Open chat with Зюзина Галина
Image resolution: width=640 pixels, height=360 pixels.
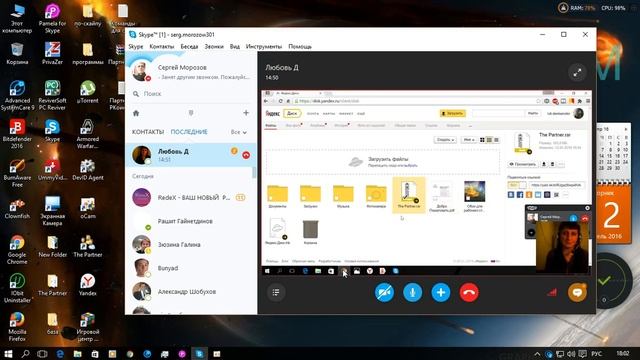[x=191, y=244]
